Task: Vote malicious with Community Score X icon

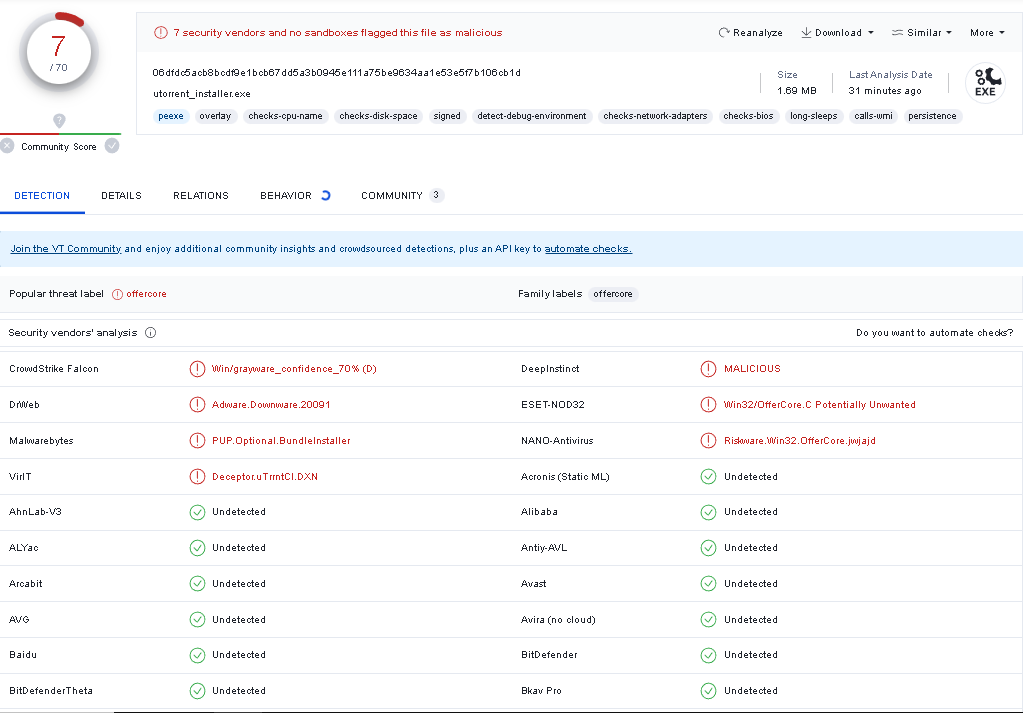Action: (8, 146)
